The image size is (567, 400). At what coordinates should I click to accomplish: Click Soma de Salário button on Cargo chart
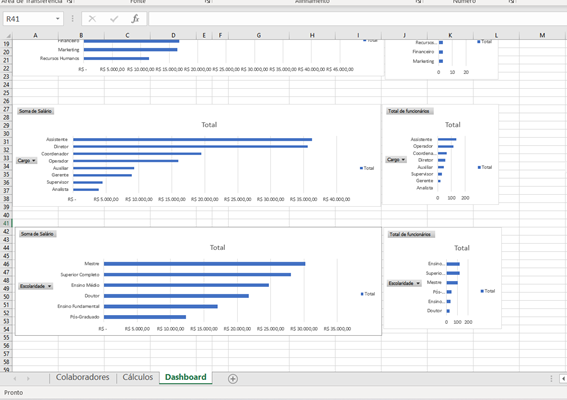35,111
